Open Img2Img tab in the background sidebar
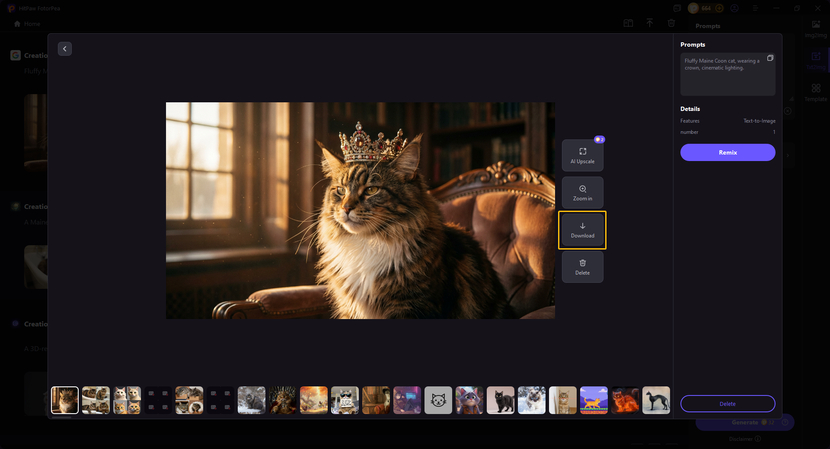 pyautogui.click(x=816, y=29)
